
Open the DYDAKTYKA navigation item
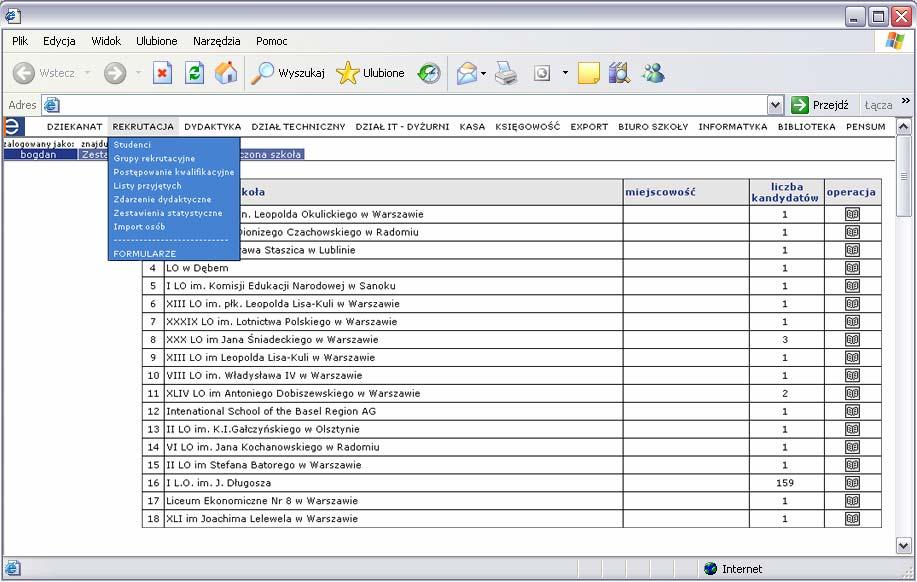point(212,126)
